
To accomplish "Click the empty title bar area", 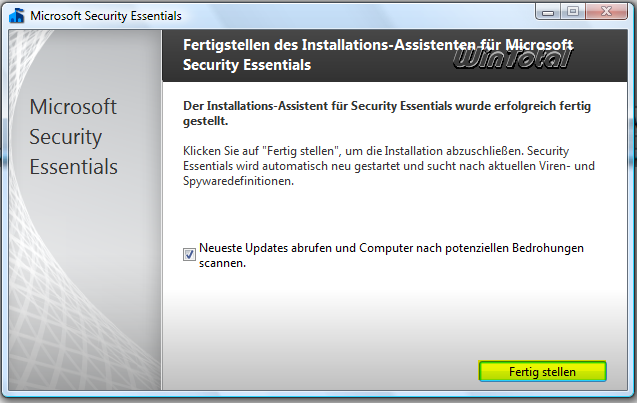I will pos(350,15).
